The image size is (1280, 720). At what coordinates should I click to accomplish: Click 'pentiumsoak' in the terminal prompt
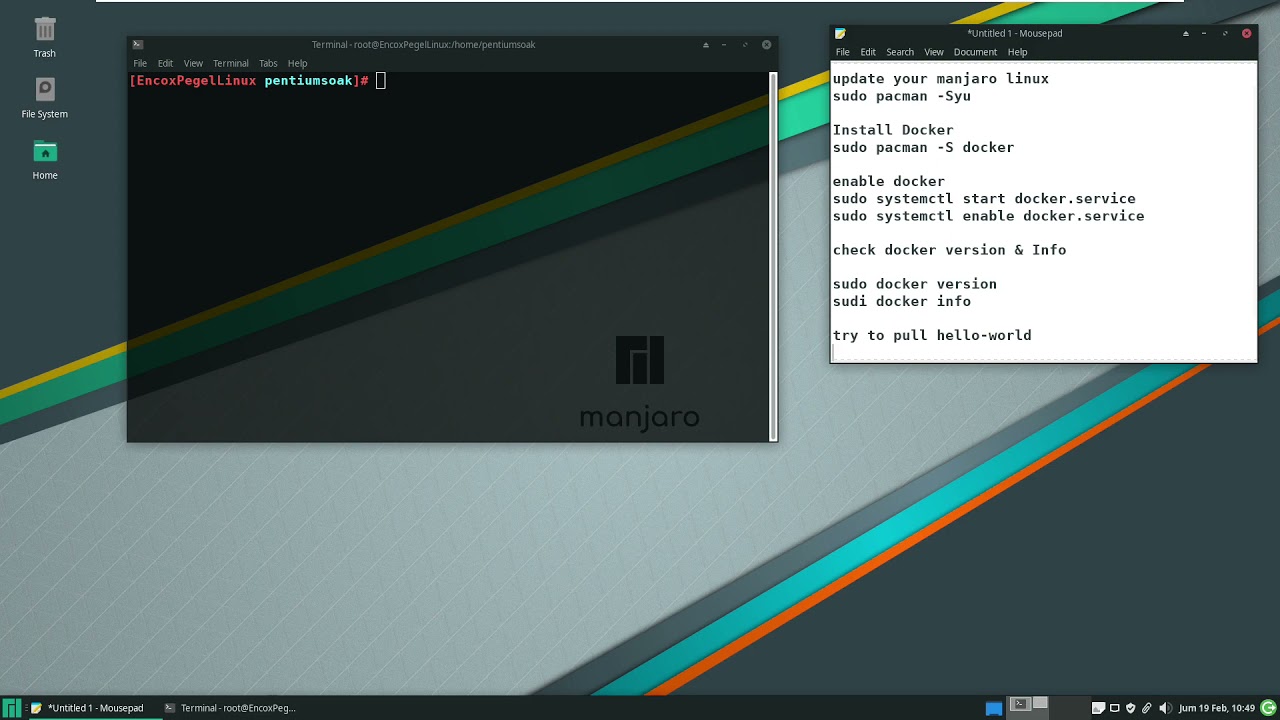point(308,80)
